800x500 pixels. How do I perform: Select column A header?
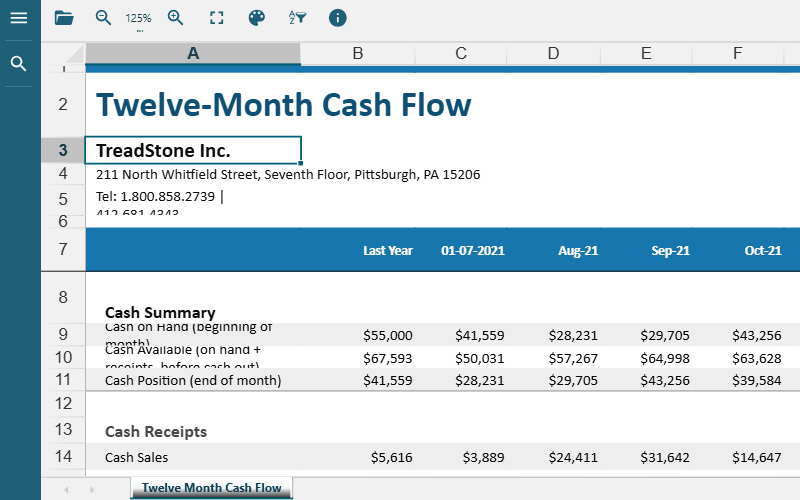[x=193, y=54]
